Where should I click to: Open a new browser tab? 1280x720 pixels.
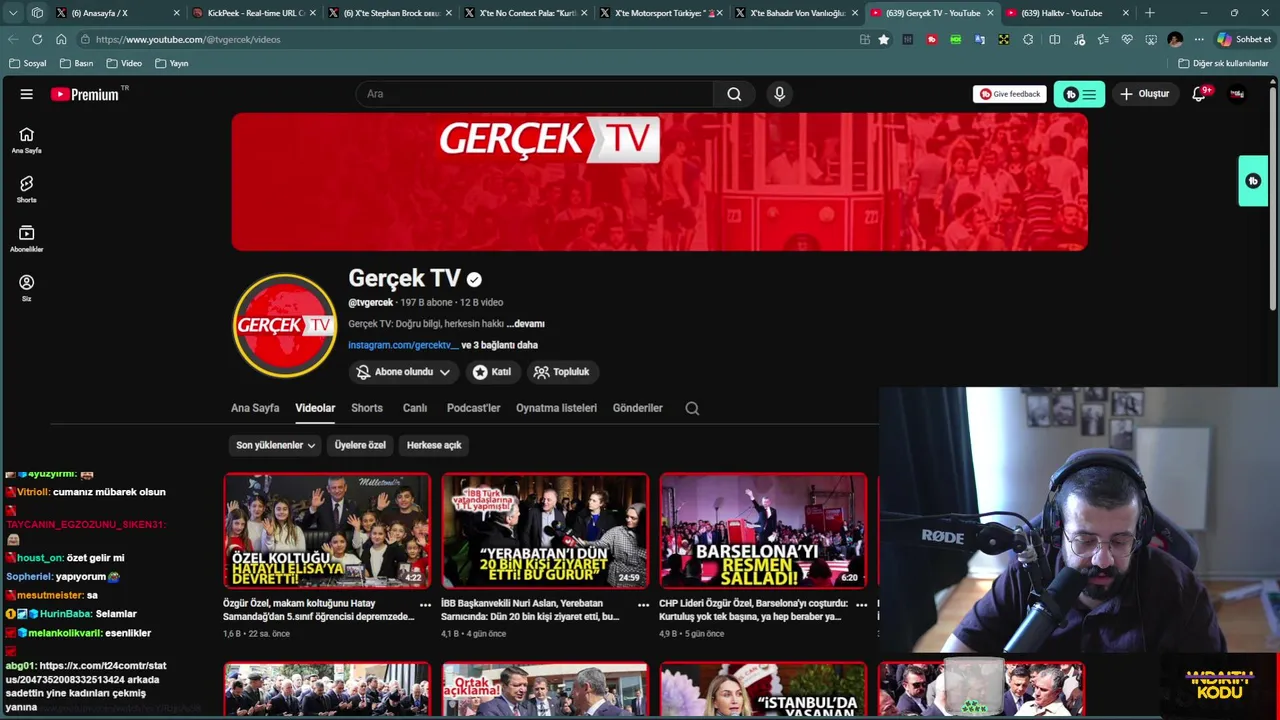click(x=1149, y=13)
